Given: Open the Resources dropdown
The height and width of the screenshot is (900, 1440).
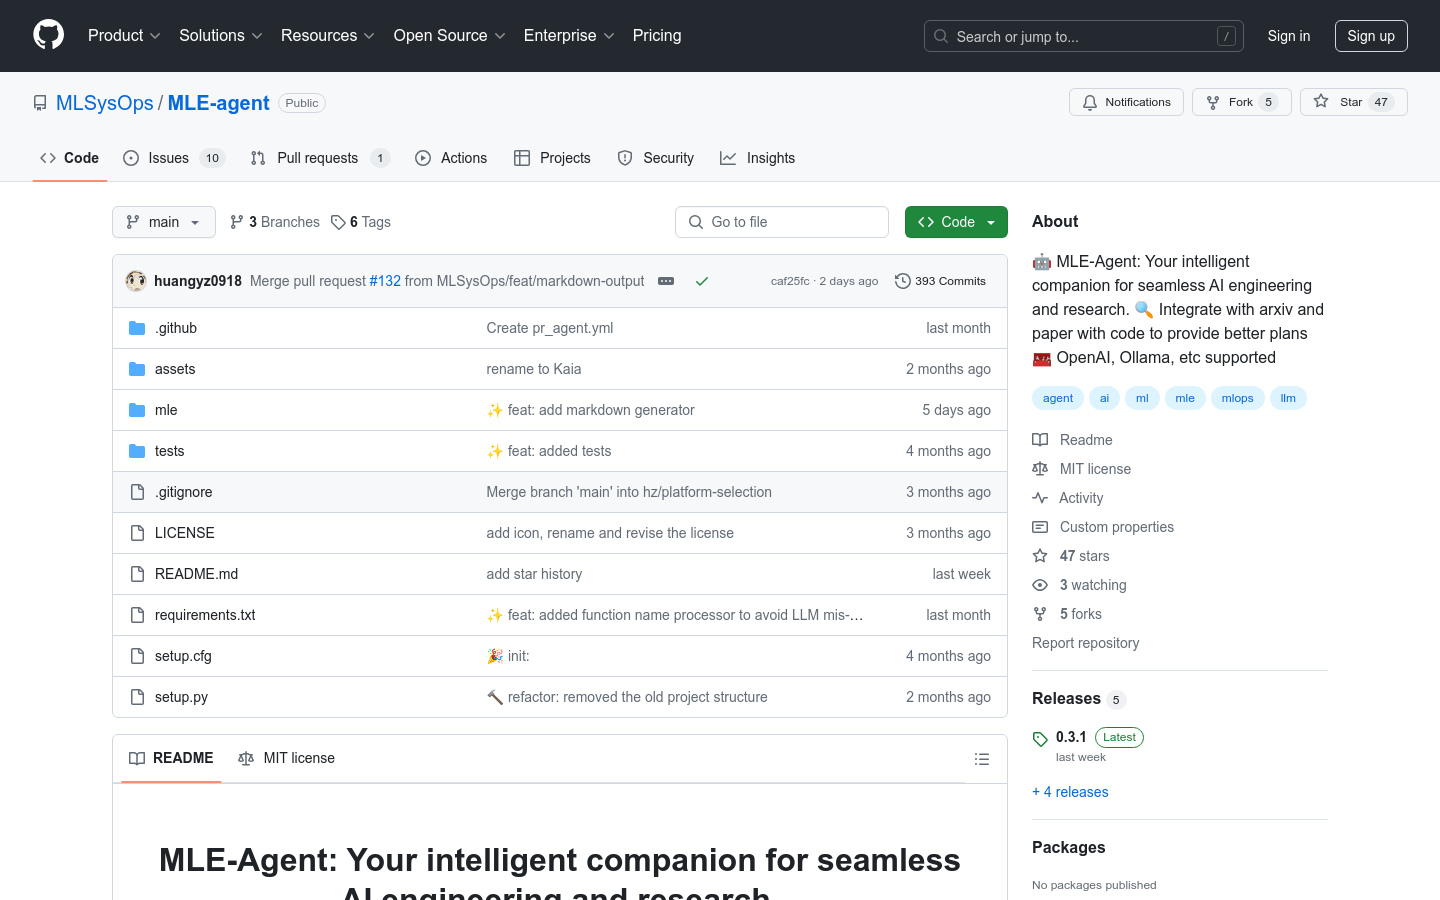Looking at the screenshot, I should pos(328,36).
